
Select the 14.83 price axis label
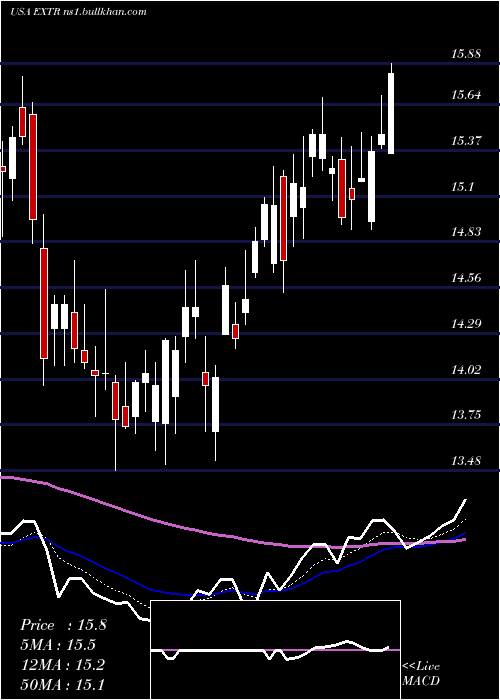466,232
